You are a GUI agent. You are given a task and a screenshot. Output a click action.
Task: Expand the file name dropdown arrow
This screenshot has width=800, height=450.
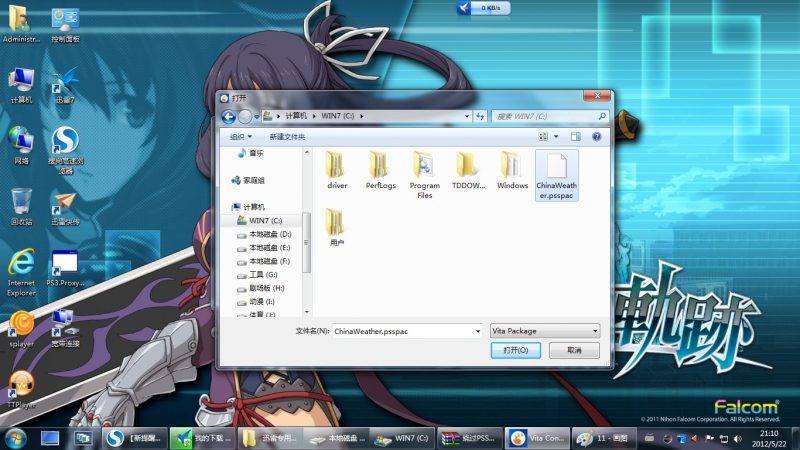click(x=478, y=331)
